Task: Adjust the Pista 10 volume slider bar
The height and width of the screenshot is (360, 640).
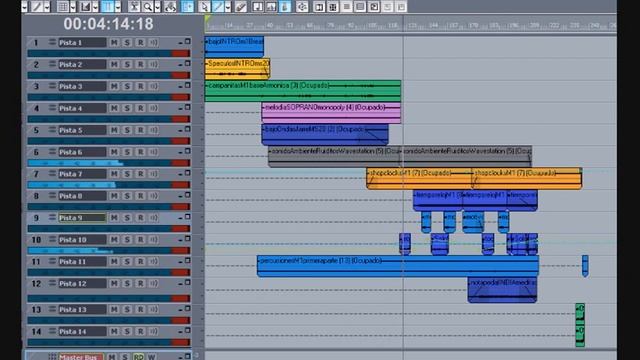Action: point(108,251)
